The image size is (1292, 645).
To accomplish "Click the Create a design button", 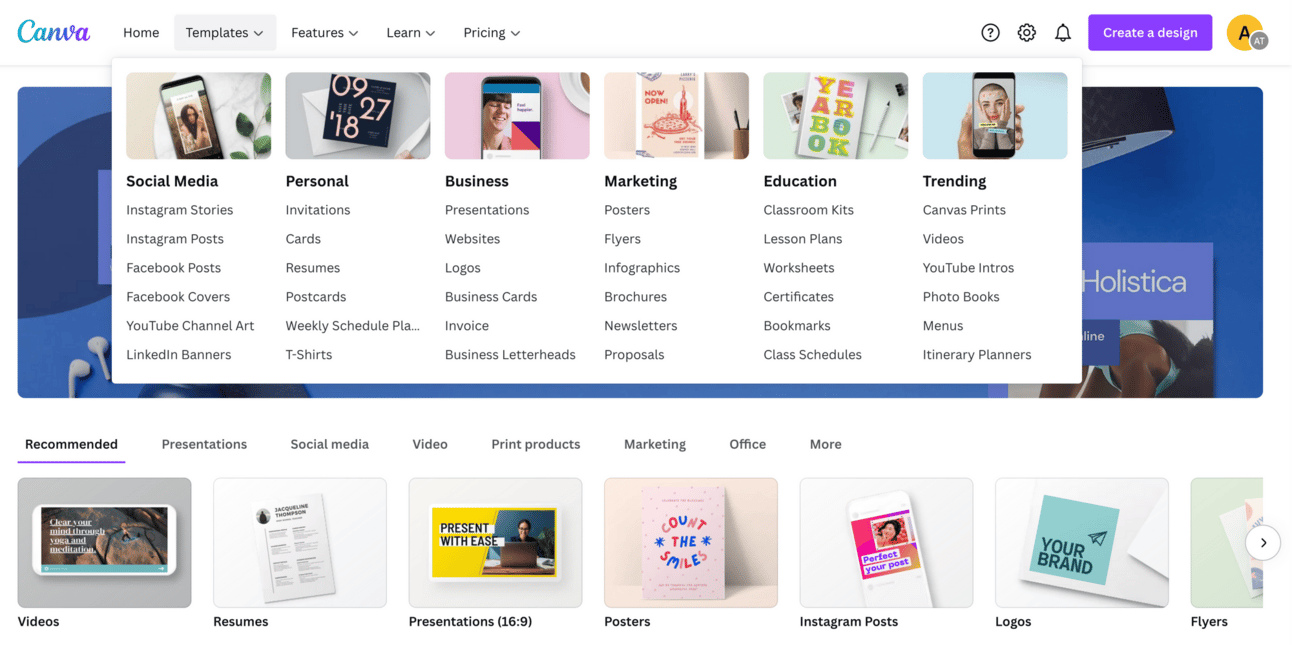I will (x=1150, y=33).
